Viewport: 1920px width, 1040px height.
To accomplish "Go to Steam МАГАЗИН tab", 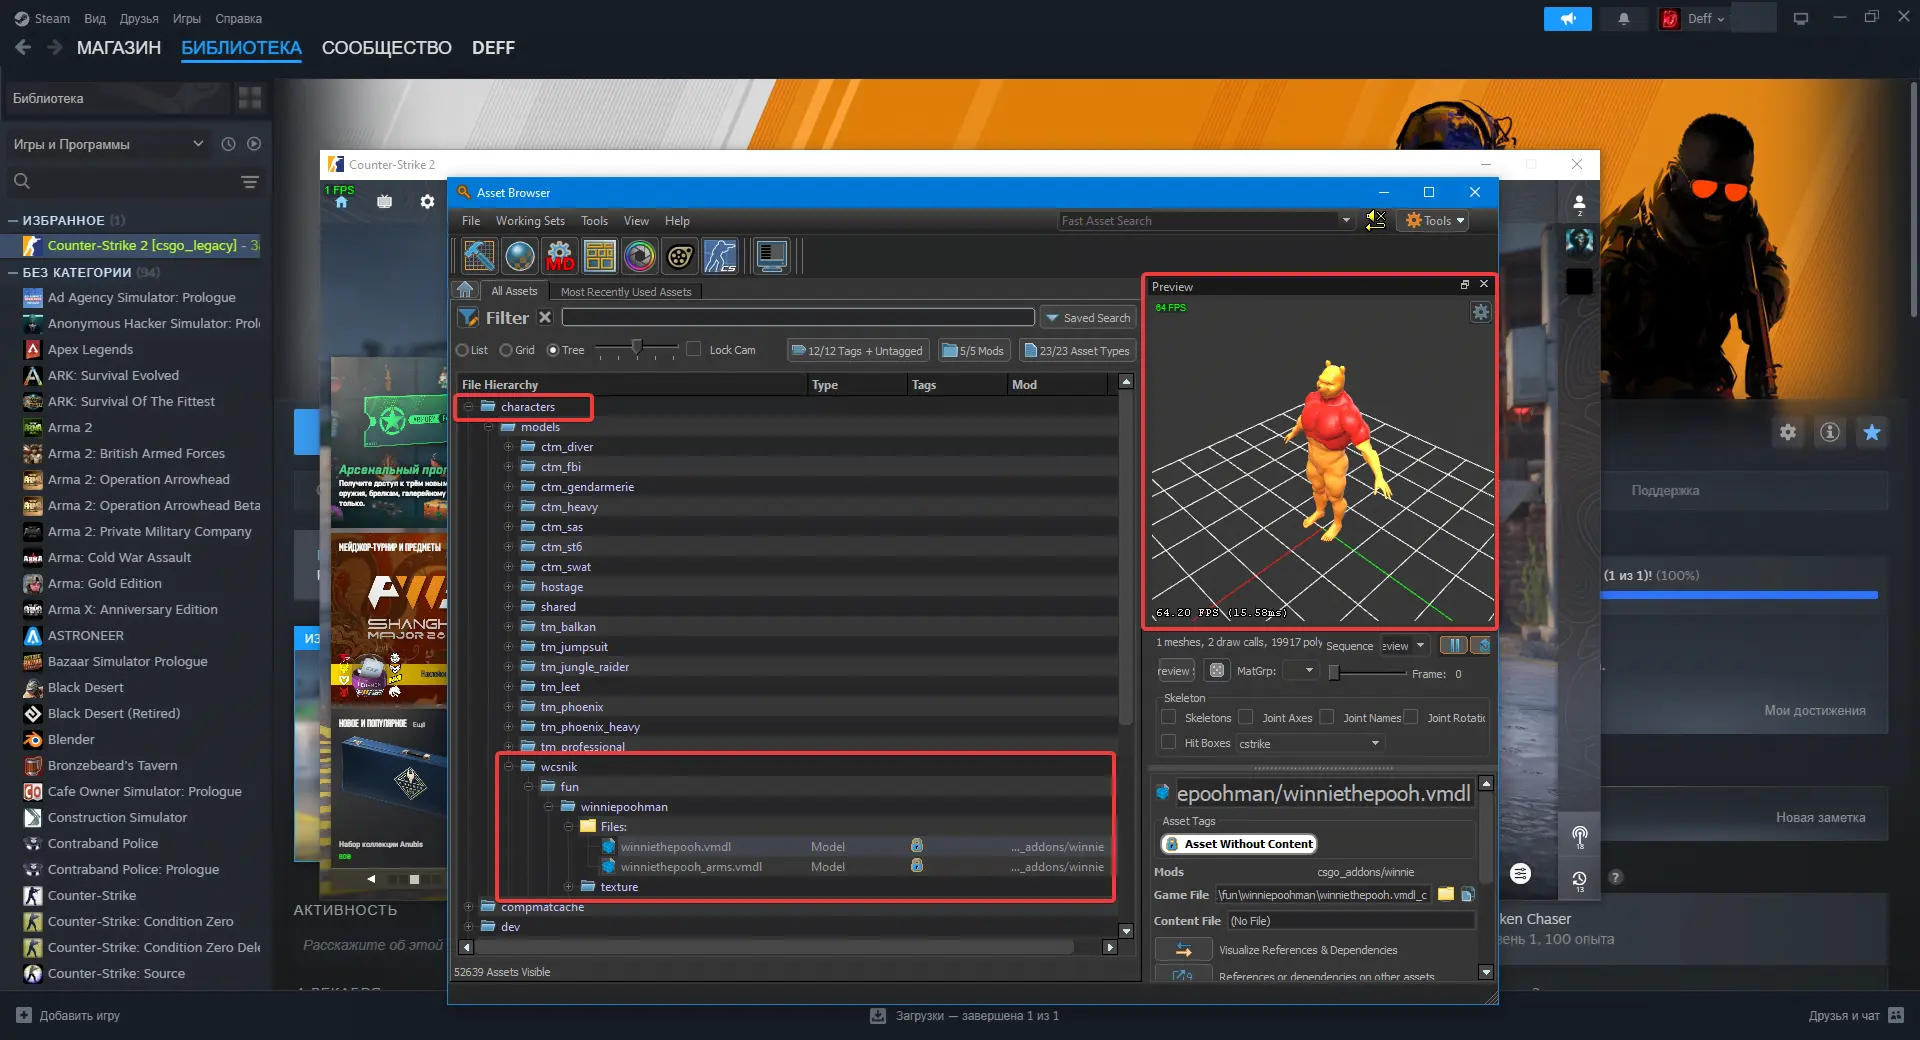I will click(119, 48).
